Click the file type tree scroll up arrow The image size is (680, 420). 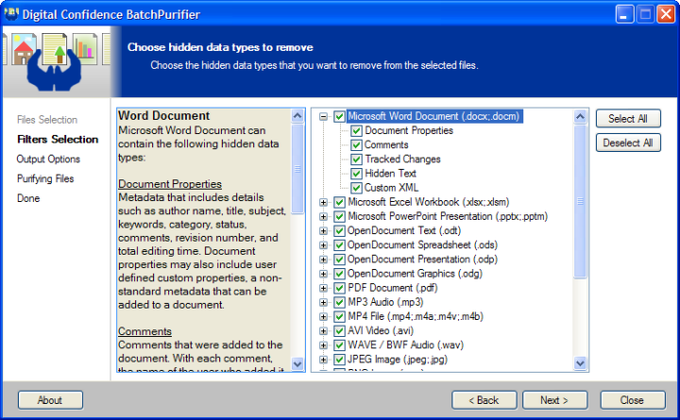580,117
